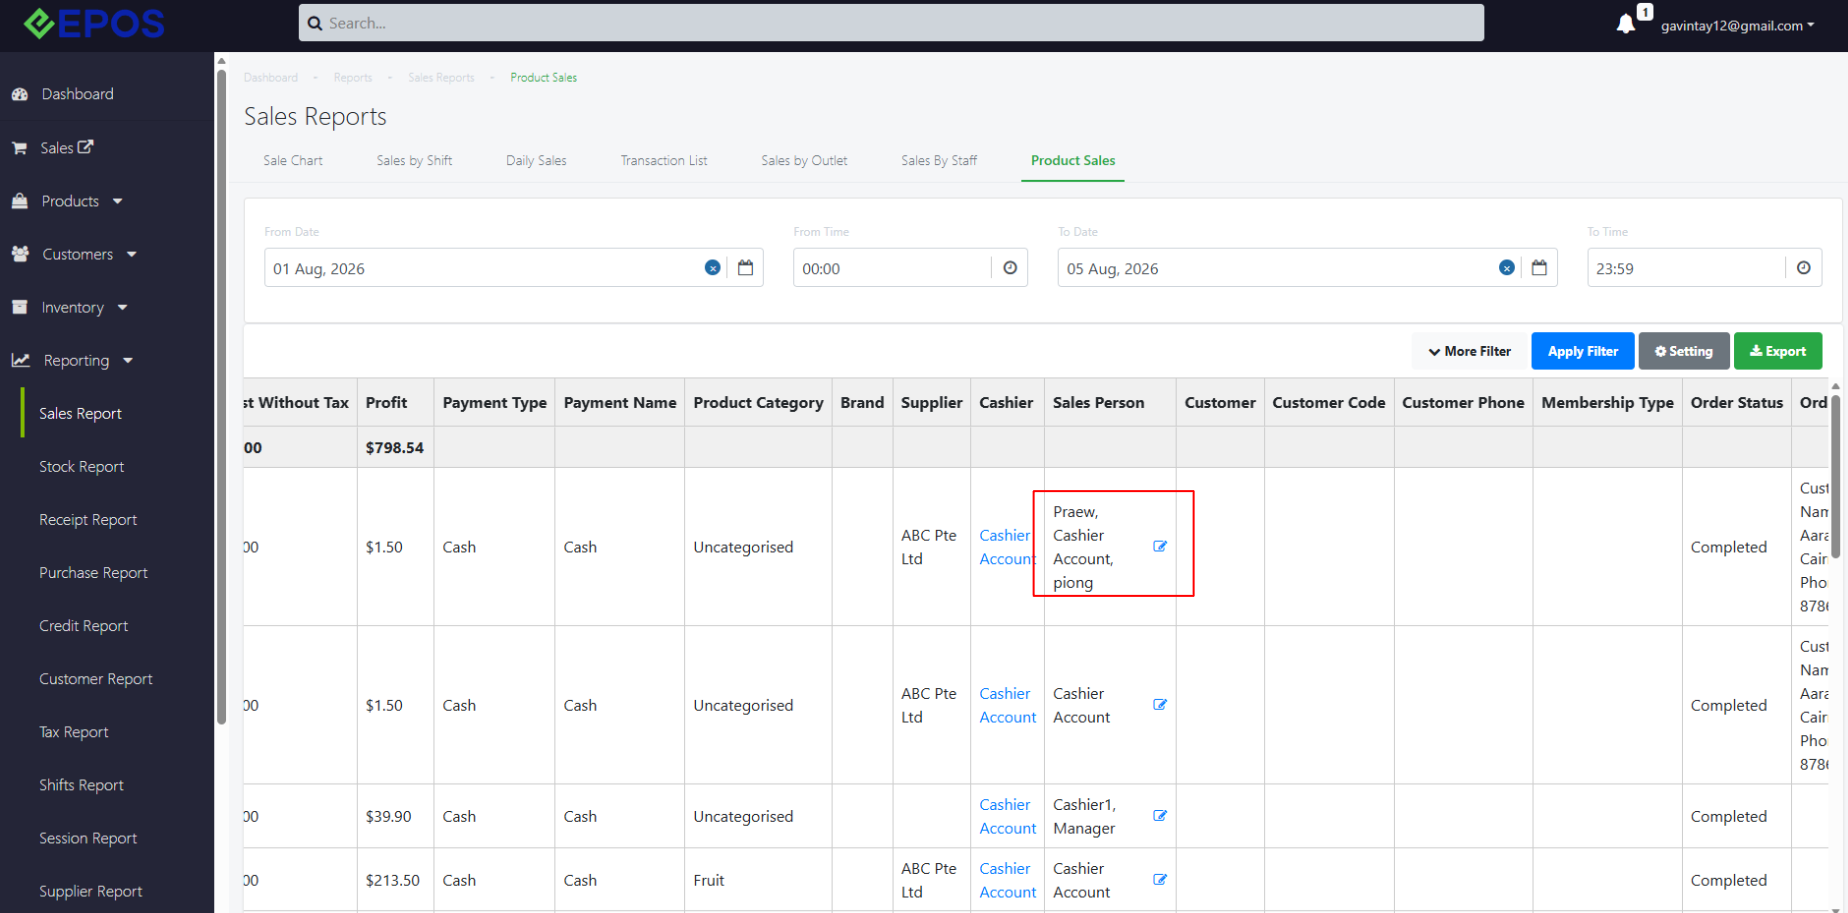
Task: Edit sales person Cashier1, Manager
Action: [1160, 815]
